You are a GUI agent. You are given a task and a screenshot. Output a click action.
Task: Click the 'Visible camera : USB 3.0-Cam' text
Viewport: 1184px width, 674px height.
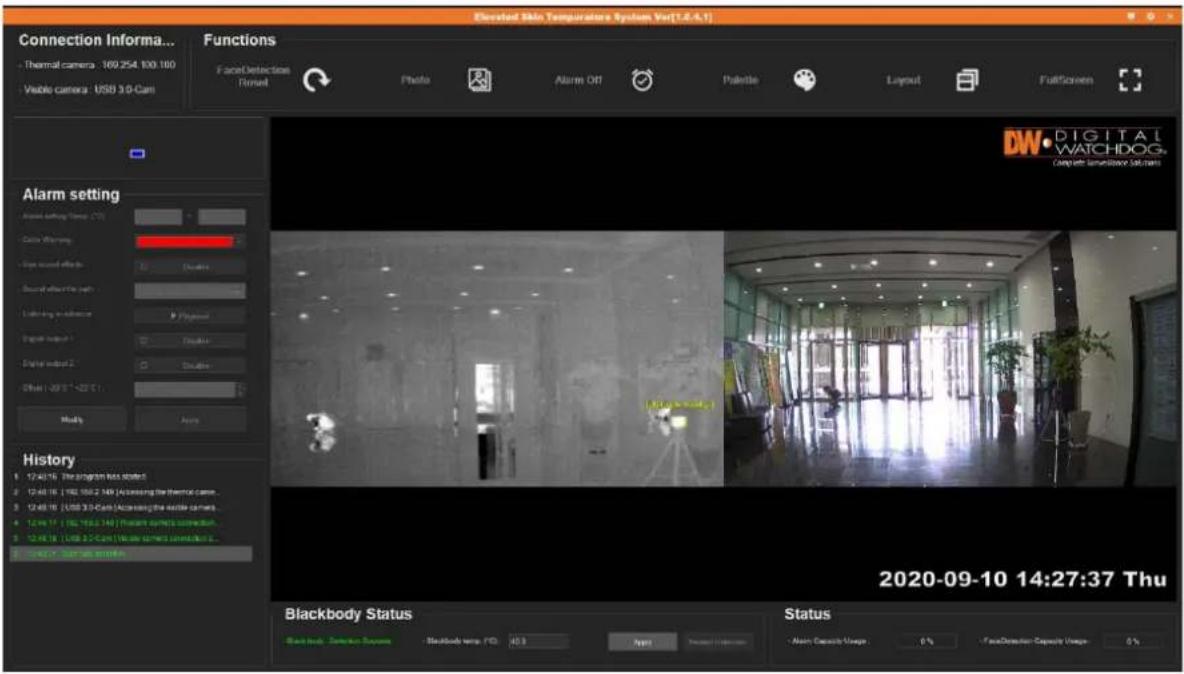click(88, 89)
